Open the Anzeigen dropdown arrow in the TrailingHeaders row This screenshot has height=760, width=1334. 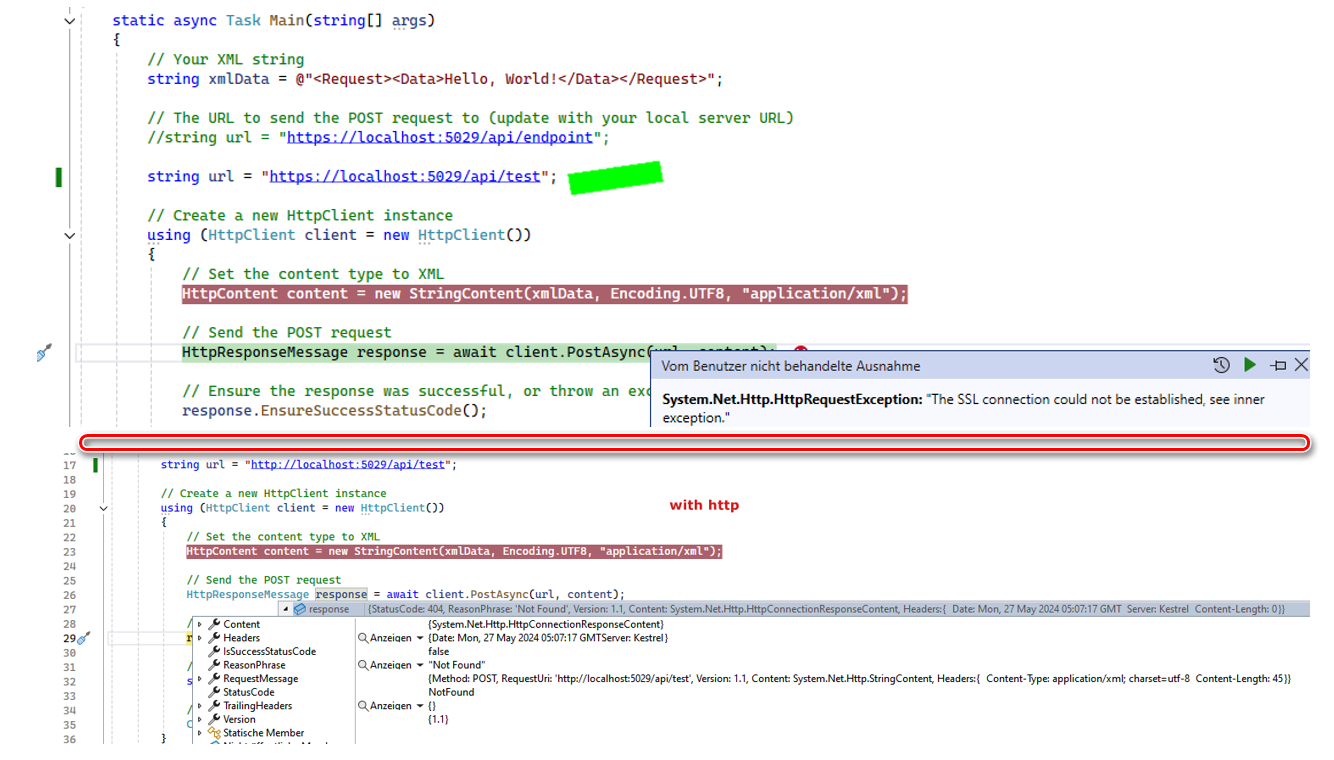click(x=420, y=705)
